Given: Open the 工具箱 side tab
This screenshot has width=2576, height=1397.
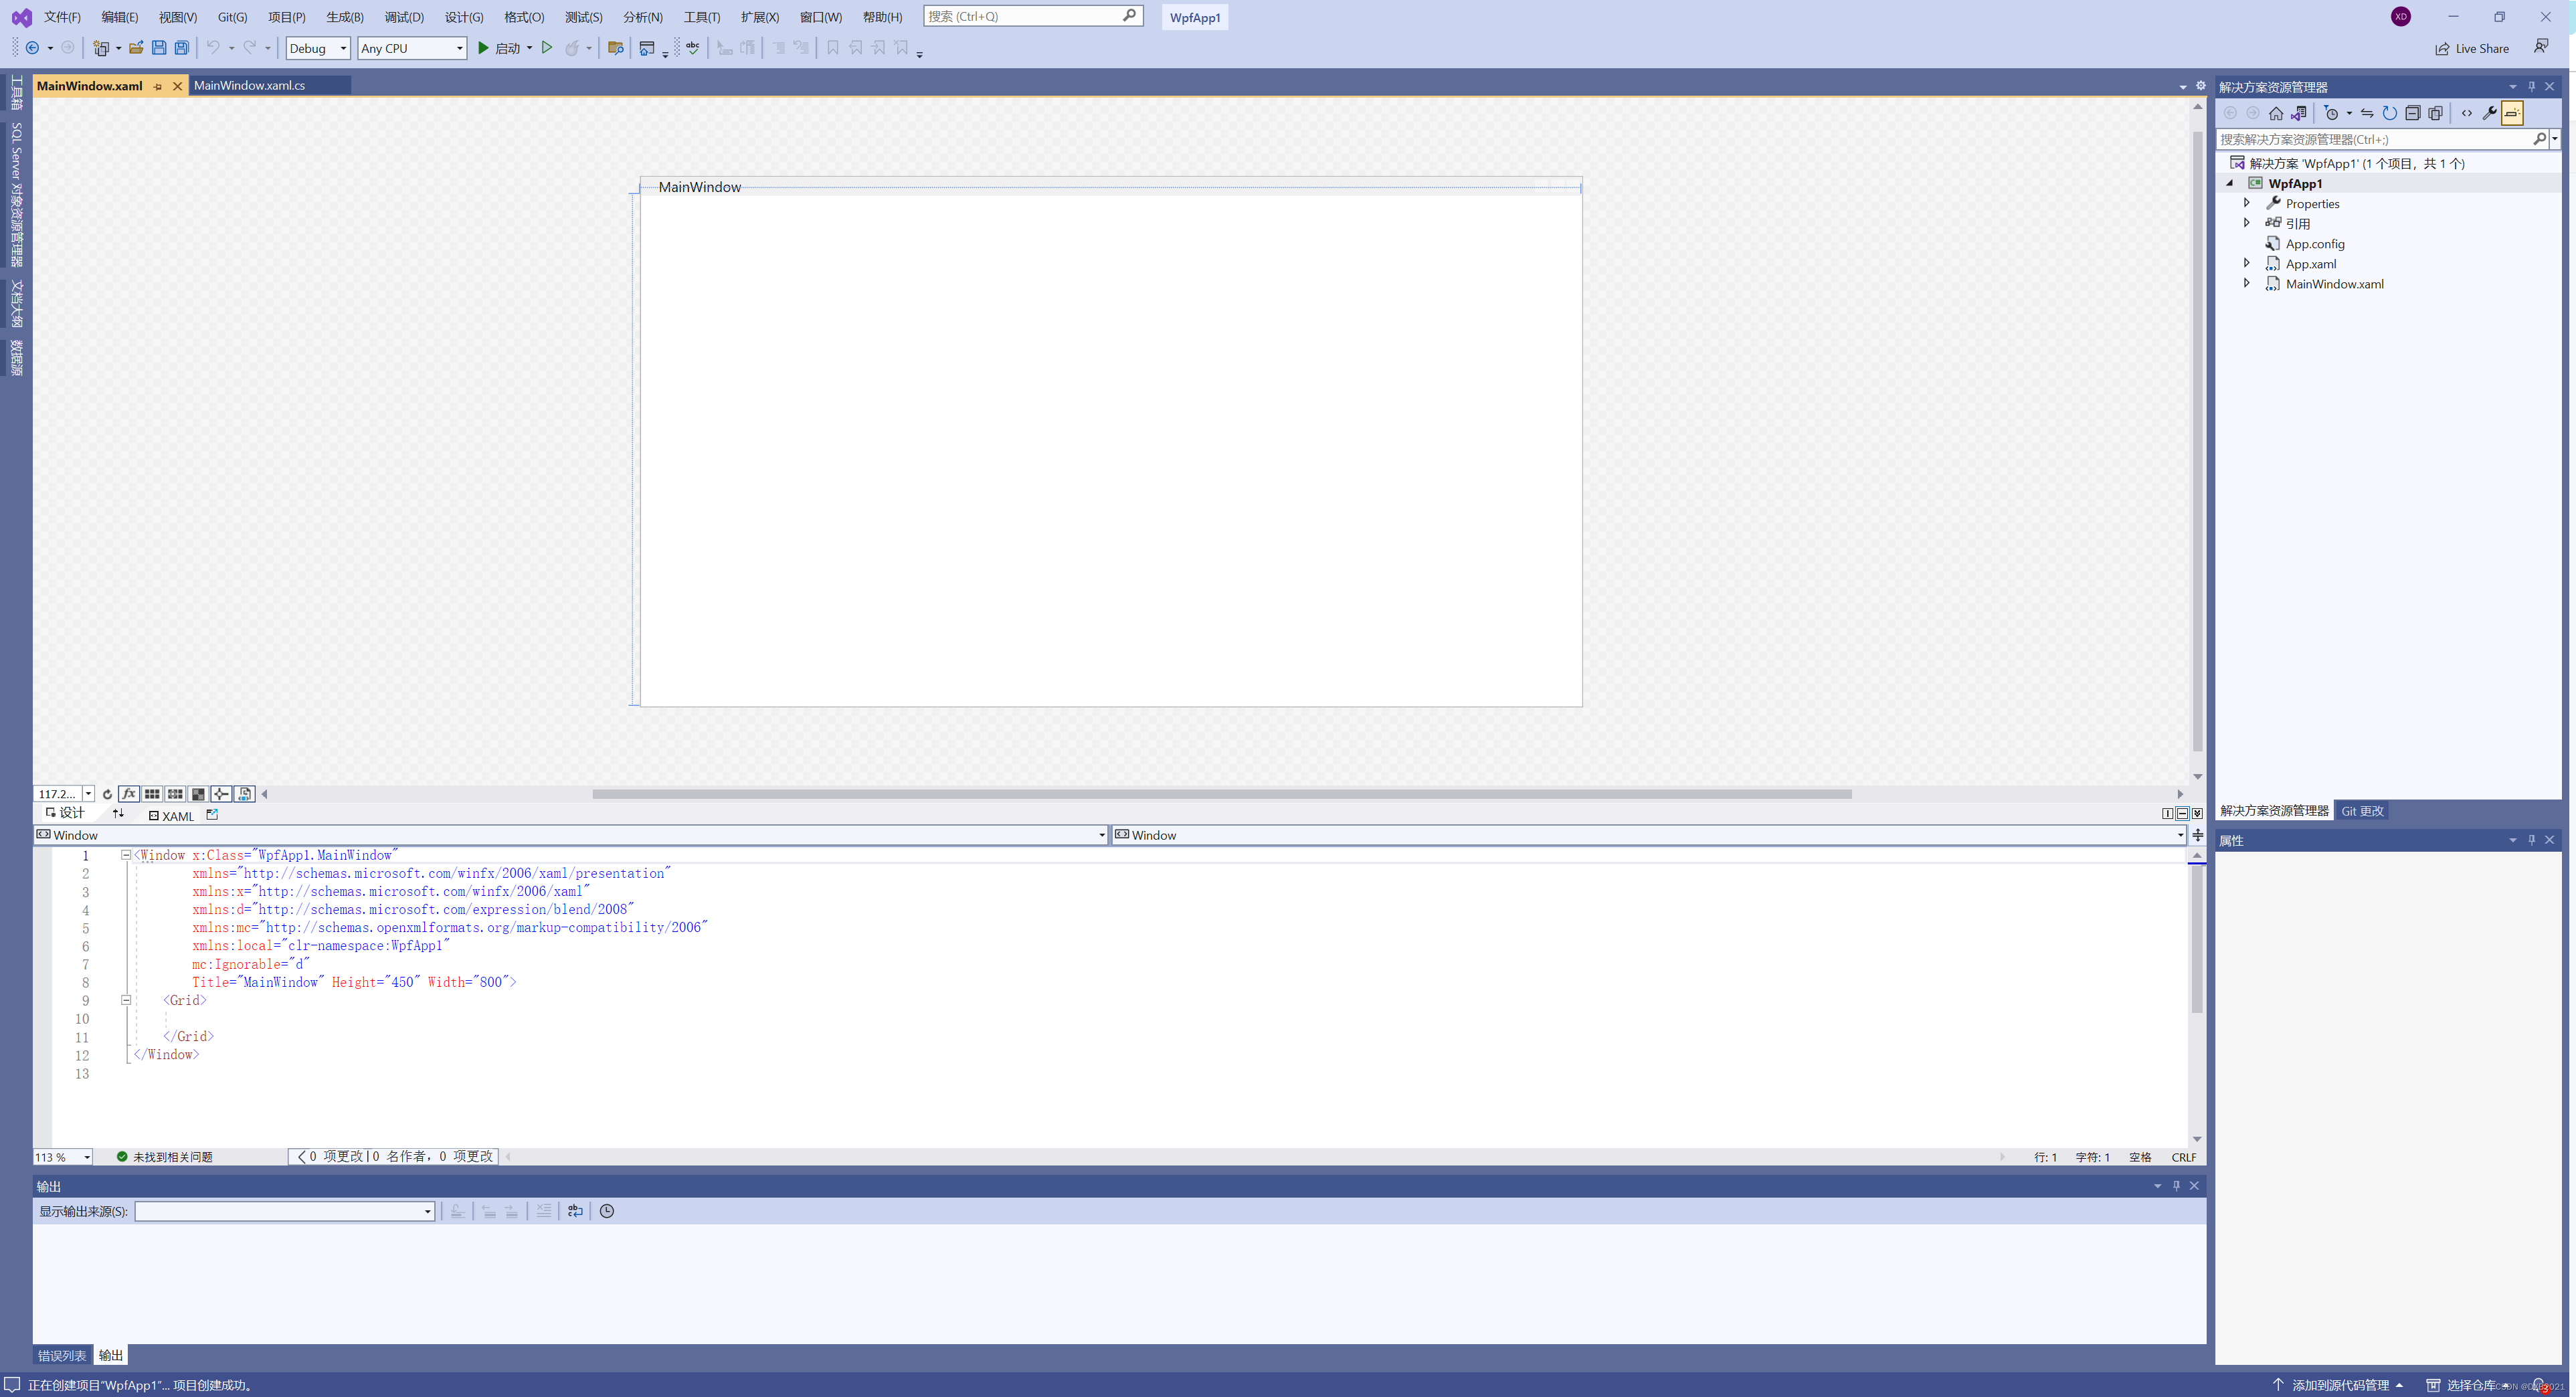Looking at the screenshot, I should (x=16, y=93).
